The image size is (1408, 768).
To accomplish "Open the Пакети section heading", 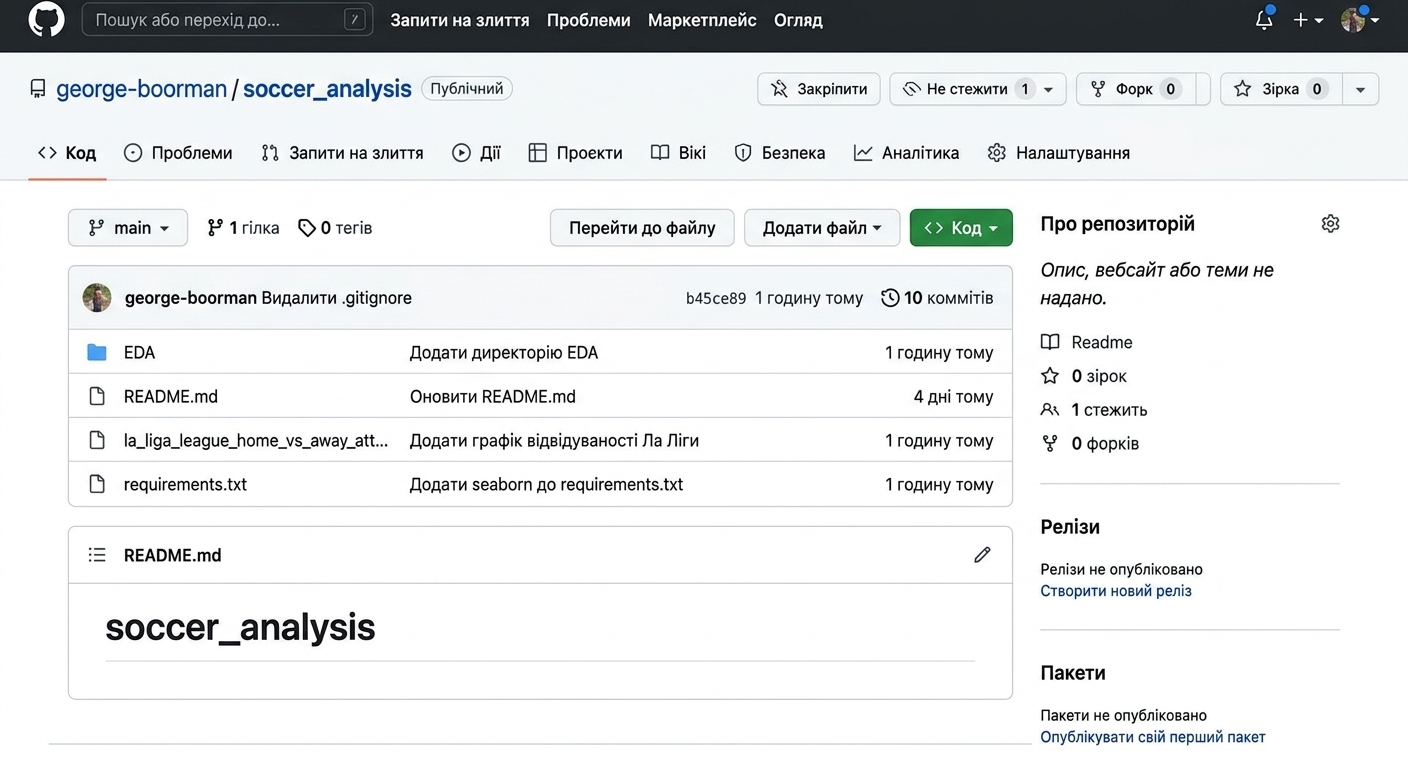I will pyautogui.click(x=1073, y=673).
